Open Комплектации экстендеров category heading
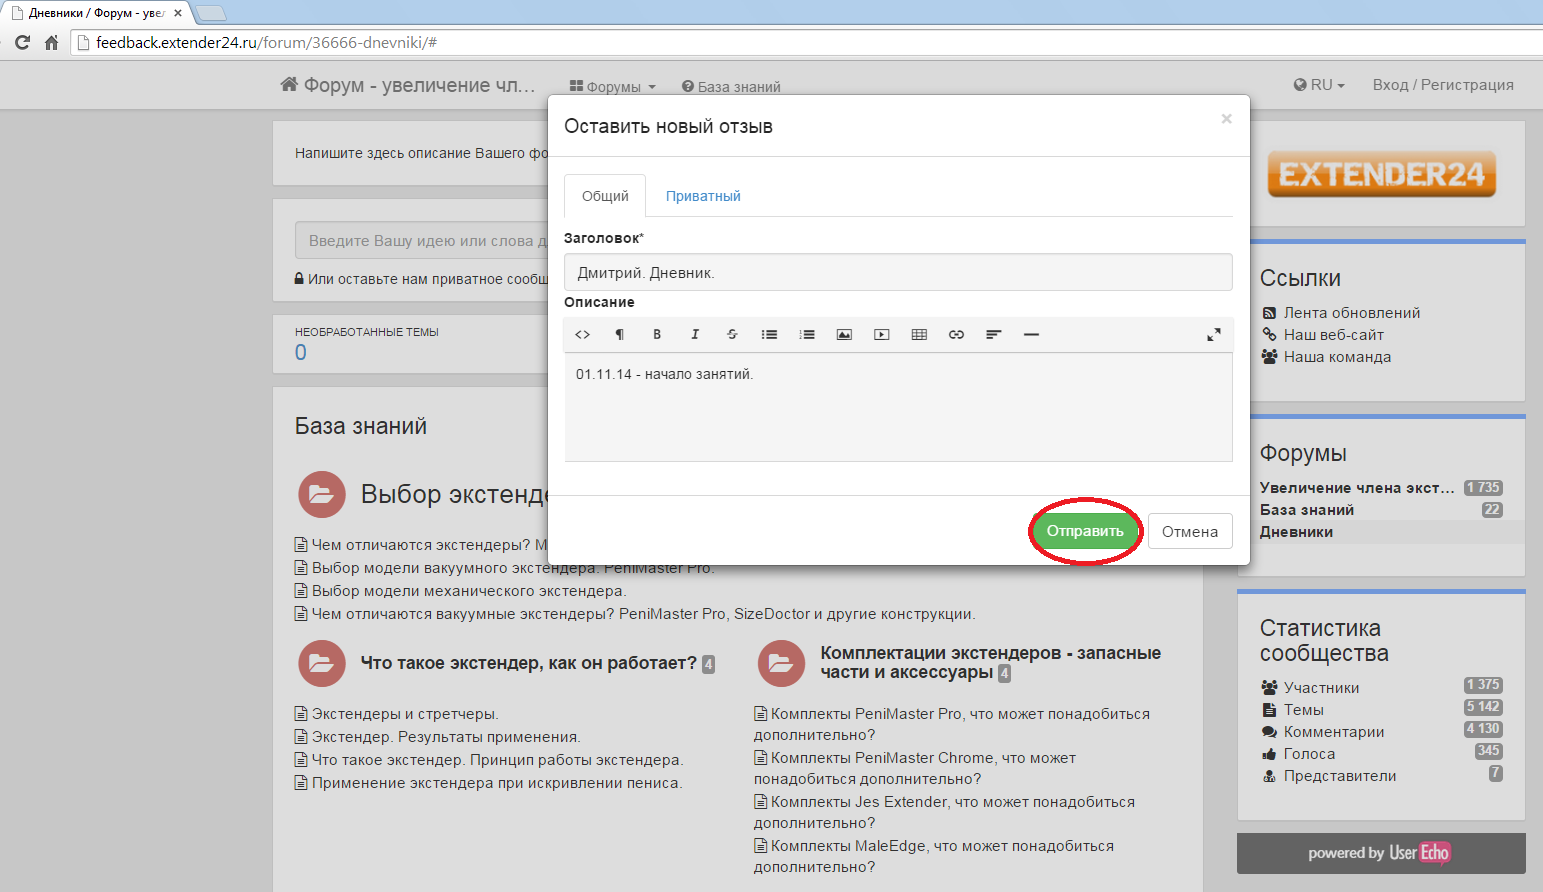 coord(991,663)
